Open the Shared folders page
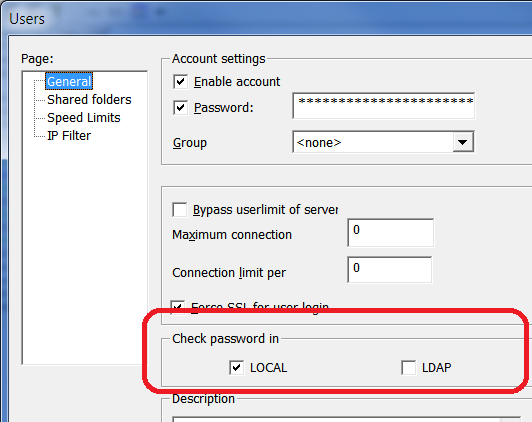Image resolution: width=532 pixels, height=422 pixels. click(x=89, y=100)
